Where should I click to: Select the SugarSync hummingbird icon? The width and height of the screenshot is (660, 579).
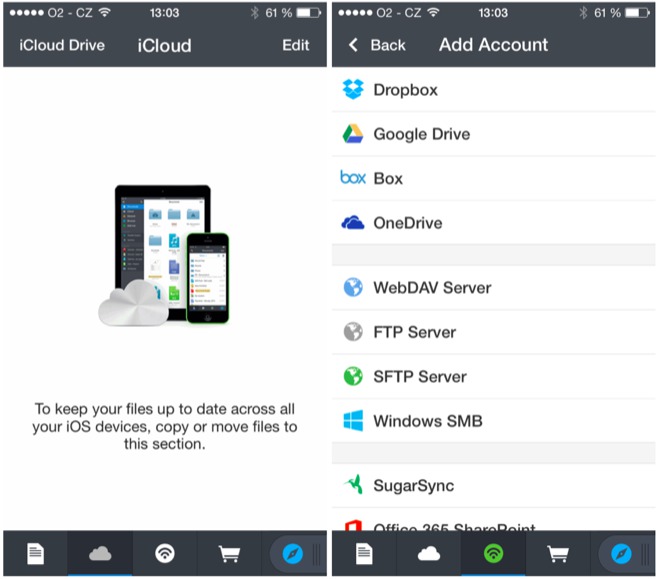click(354, 485)
